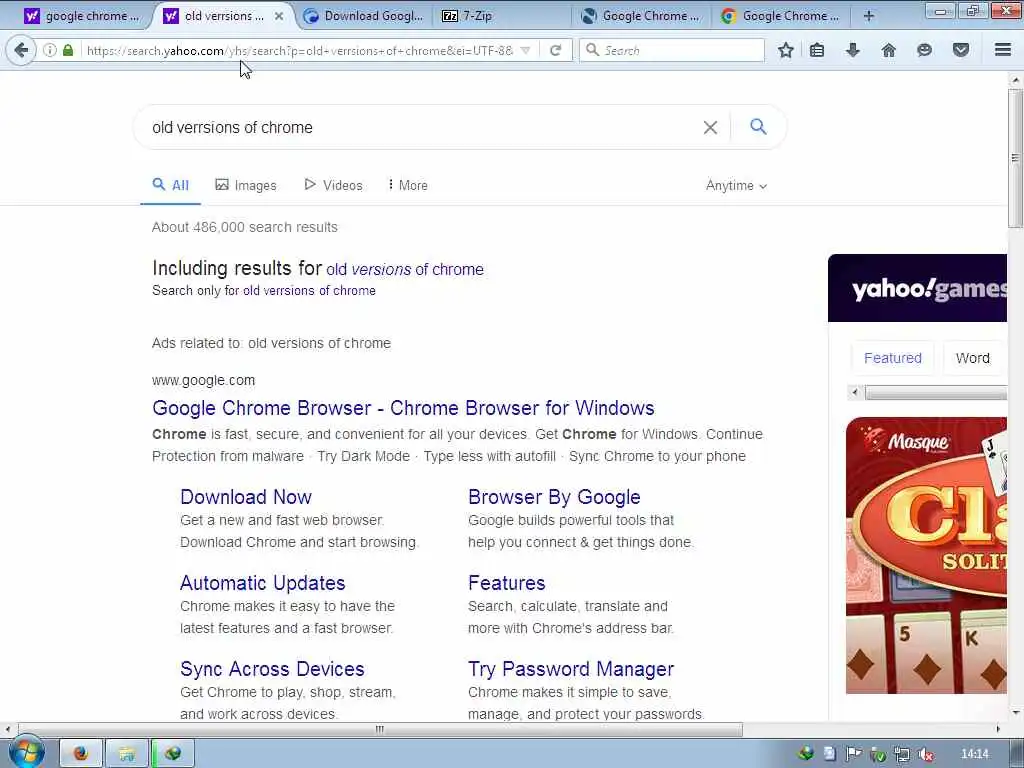
Task: Click the green padlock security icon
Action: pyautogui.click(x=68, y=50)
